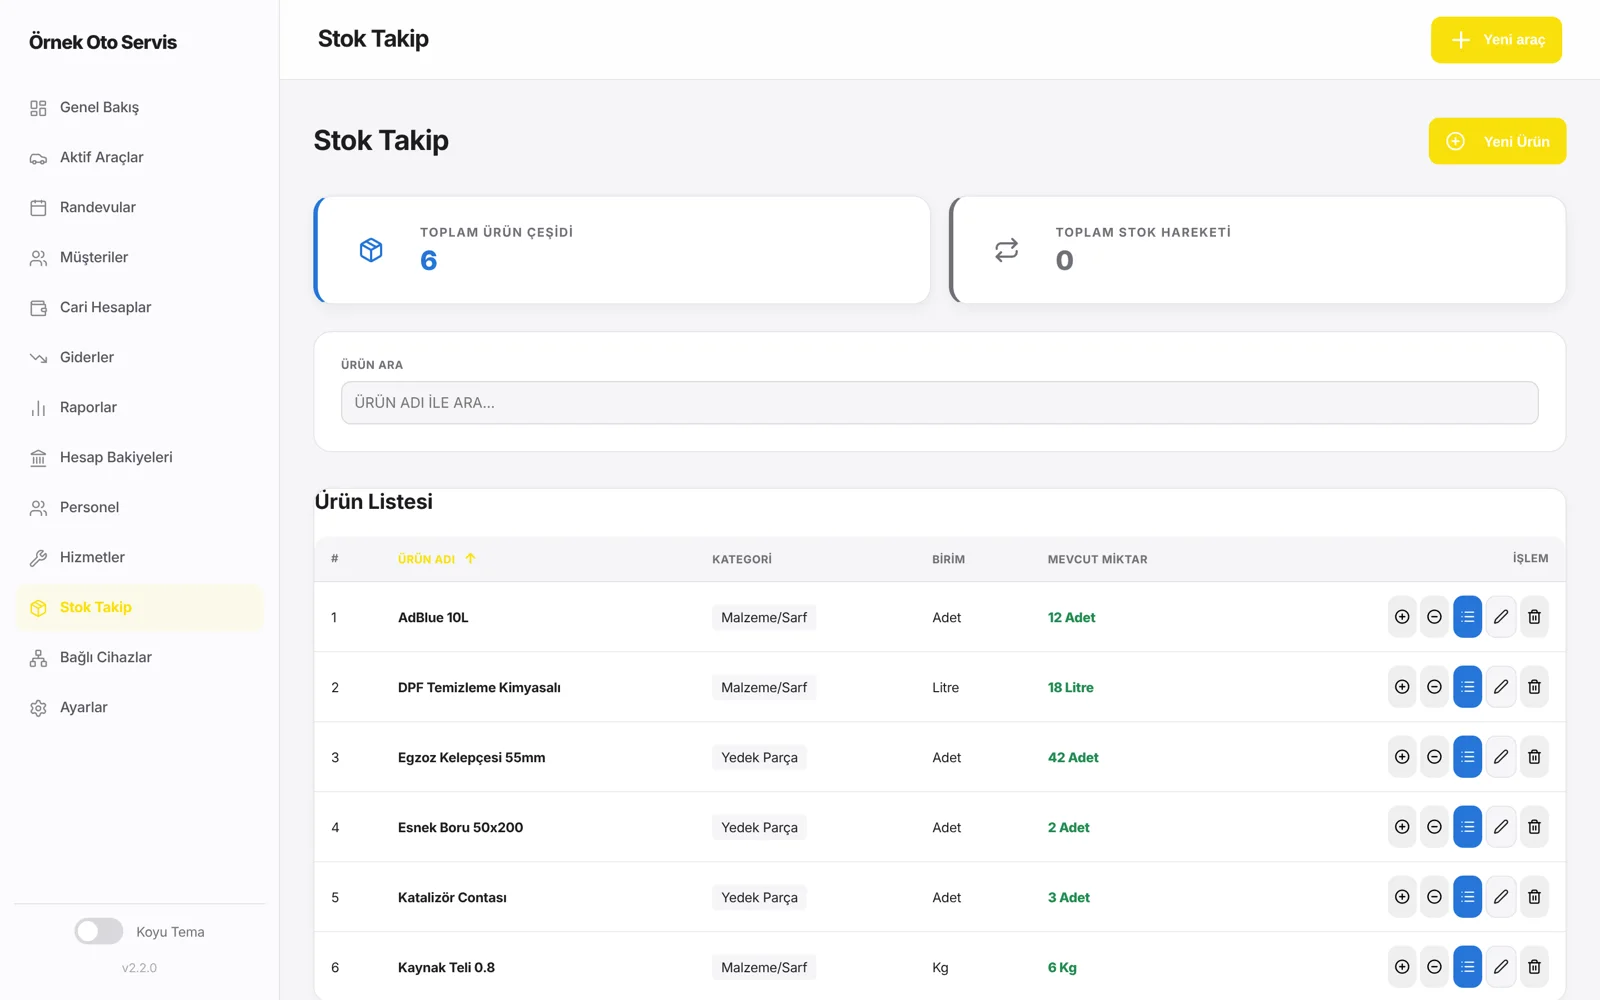This screenshot has width=1600, height=1000.
Task: Go to Aktif Araçlar page
Action: (x=139, y=157)
